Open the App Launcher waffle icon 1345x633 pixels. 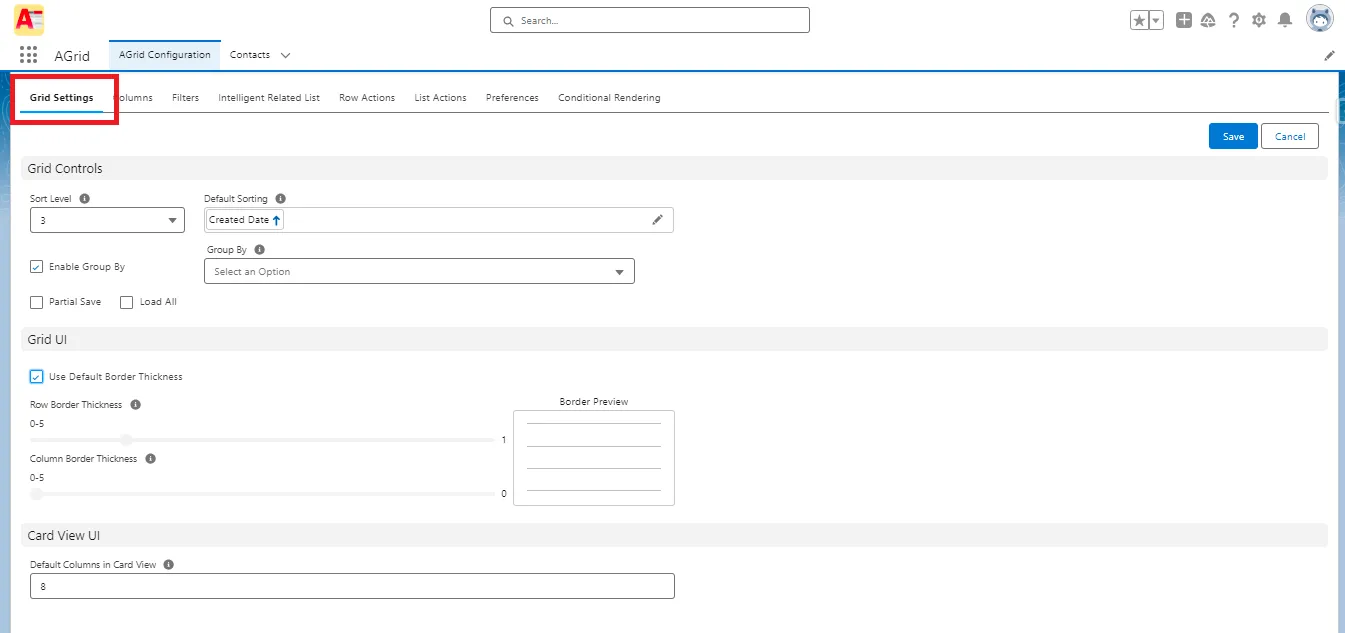28,55
